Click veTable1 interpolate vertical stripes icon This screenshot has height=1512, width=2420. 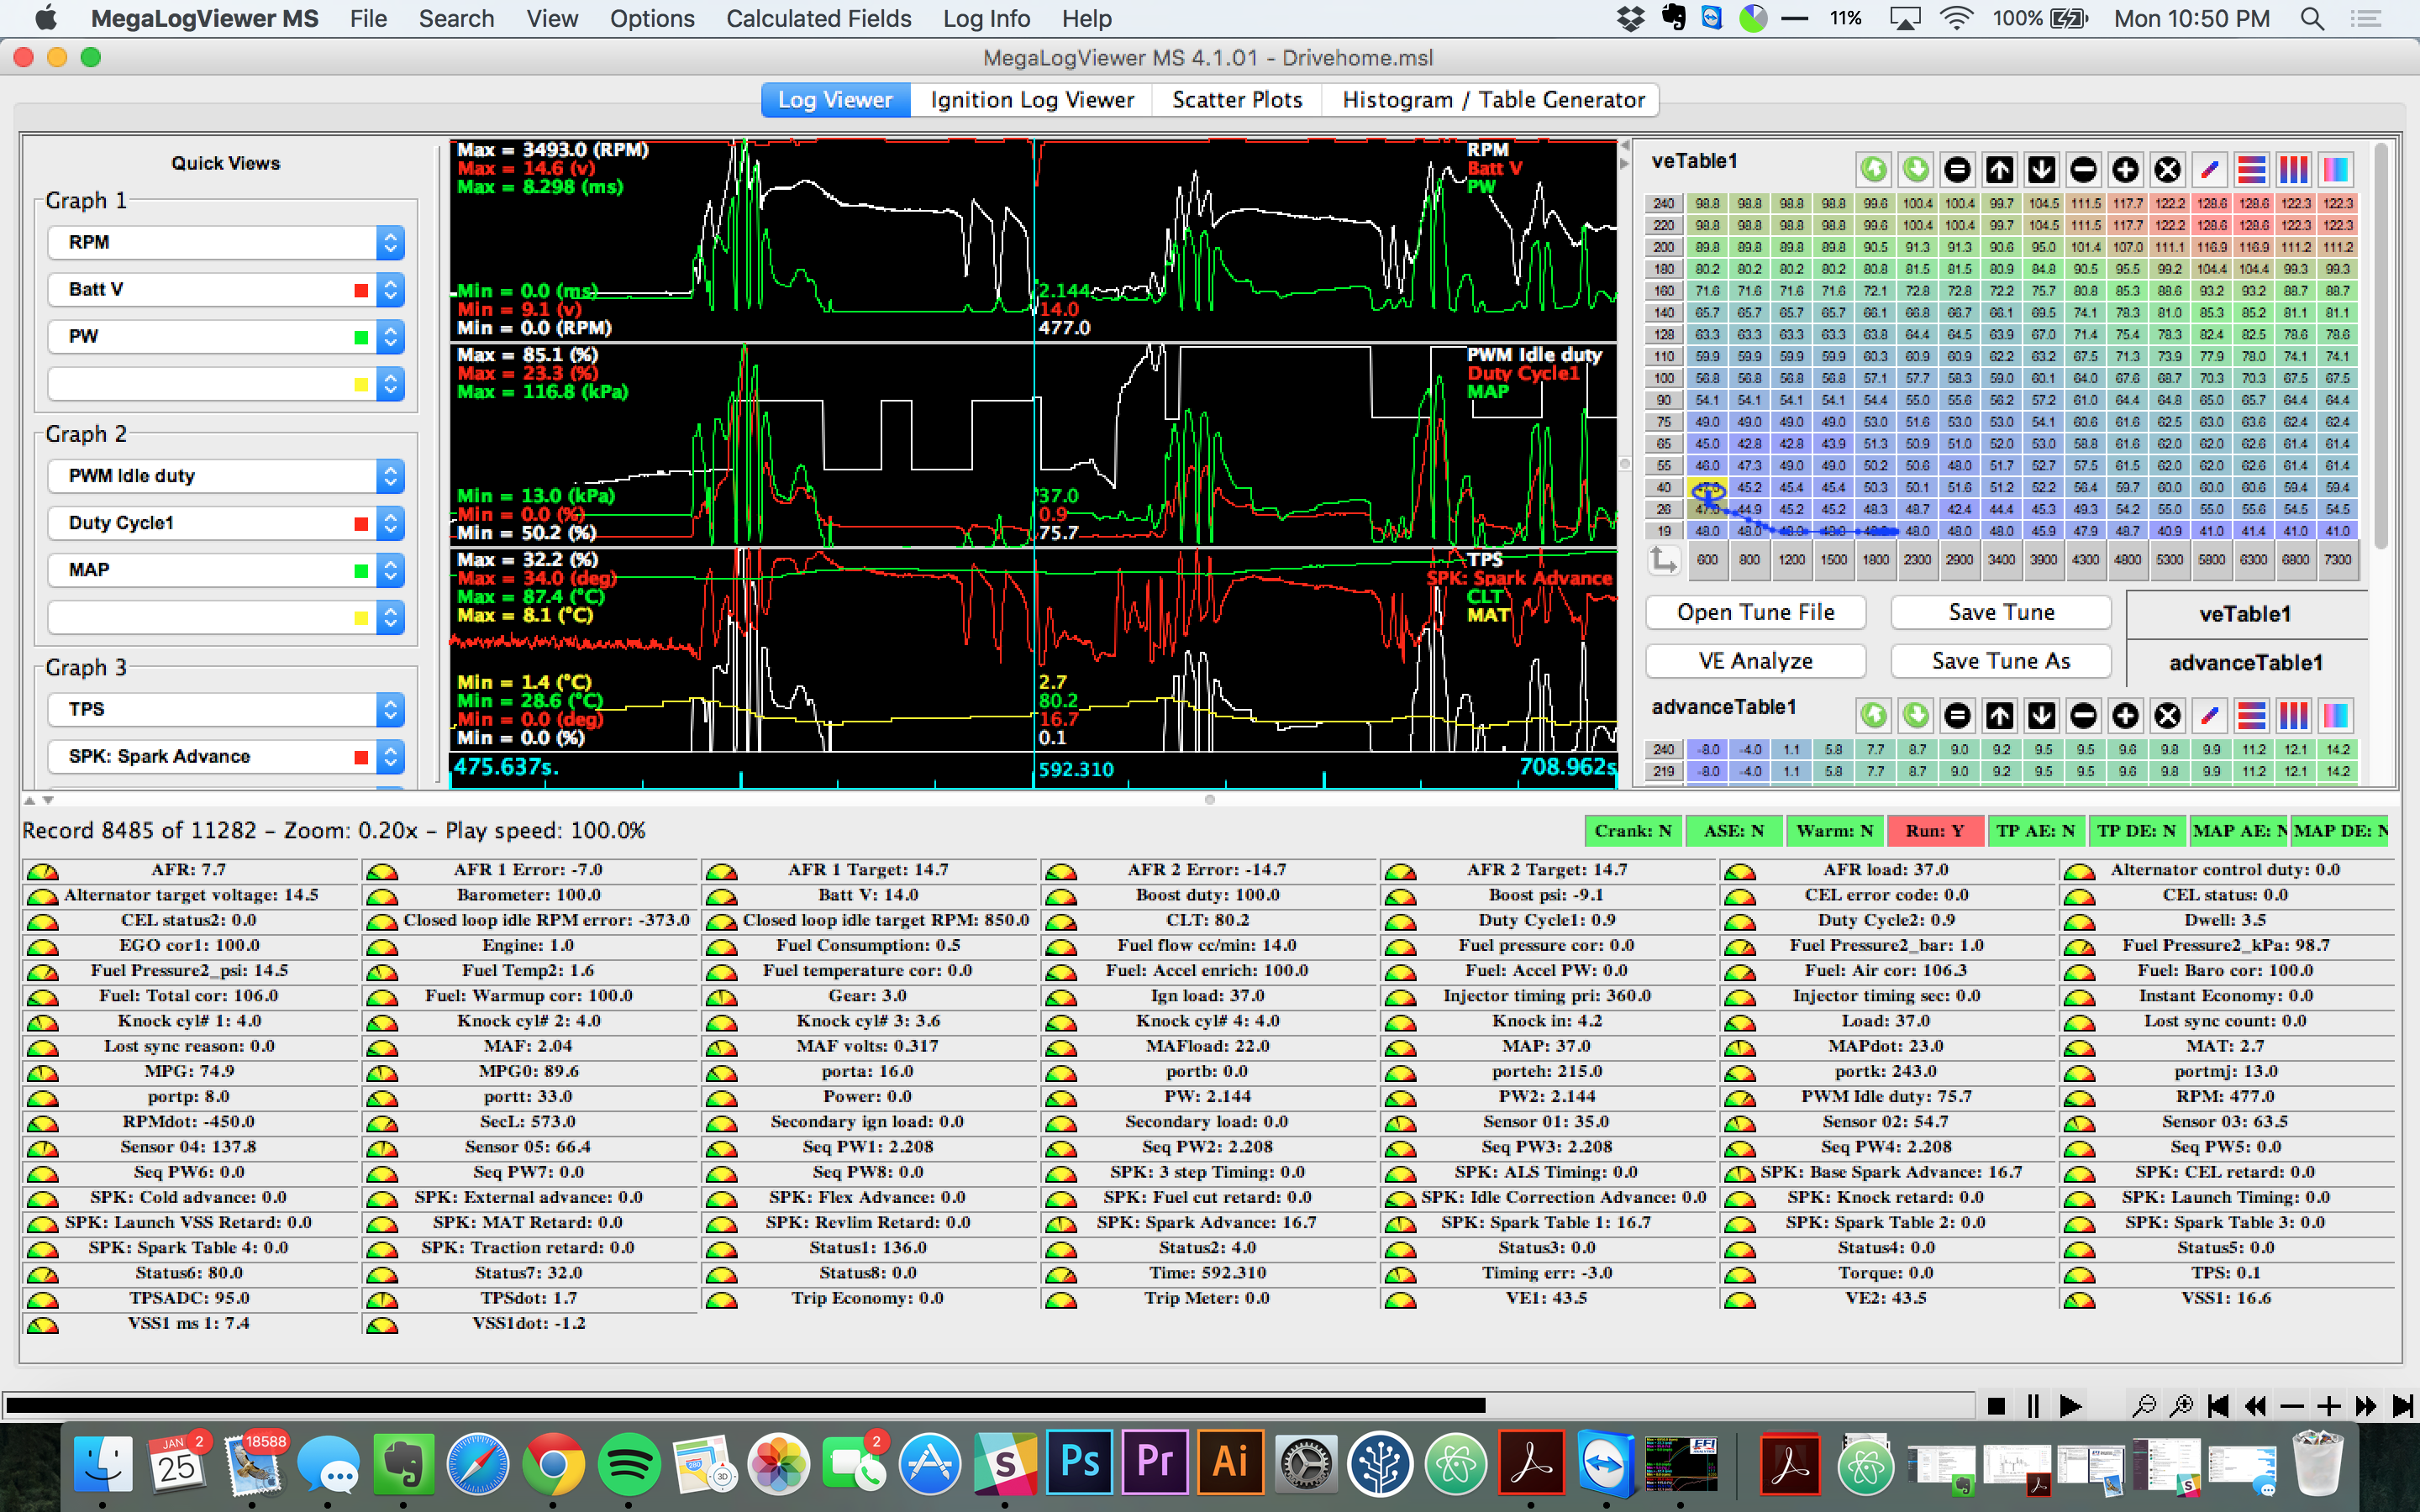[x=2293, y=170]
